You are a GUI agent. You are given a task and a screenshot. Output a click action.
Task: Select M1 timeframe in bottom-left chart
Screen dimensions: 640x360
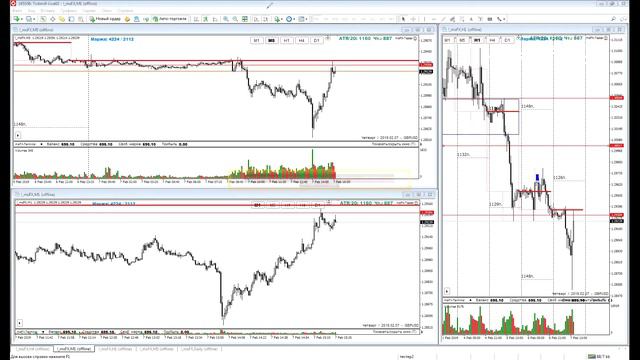pos(257,204)
